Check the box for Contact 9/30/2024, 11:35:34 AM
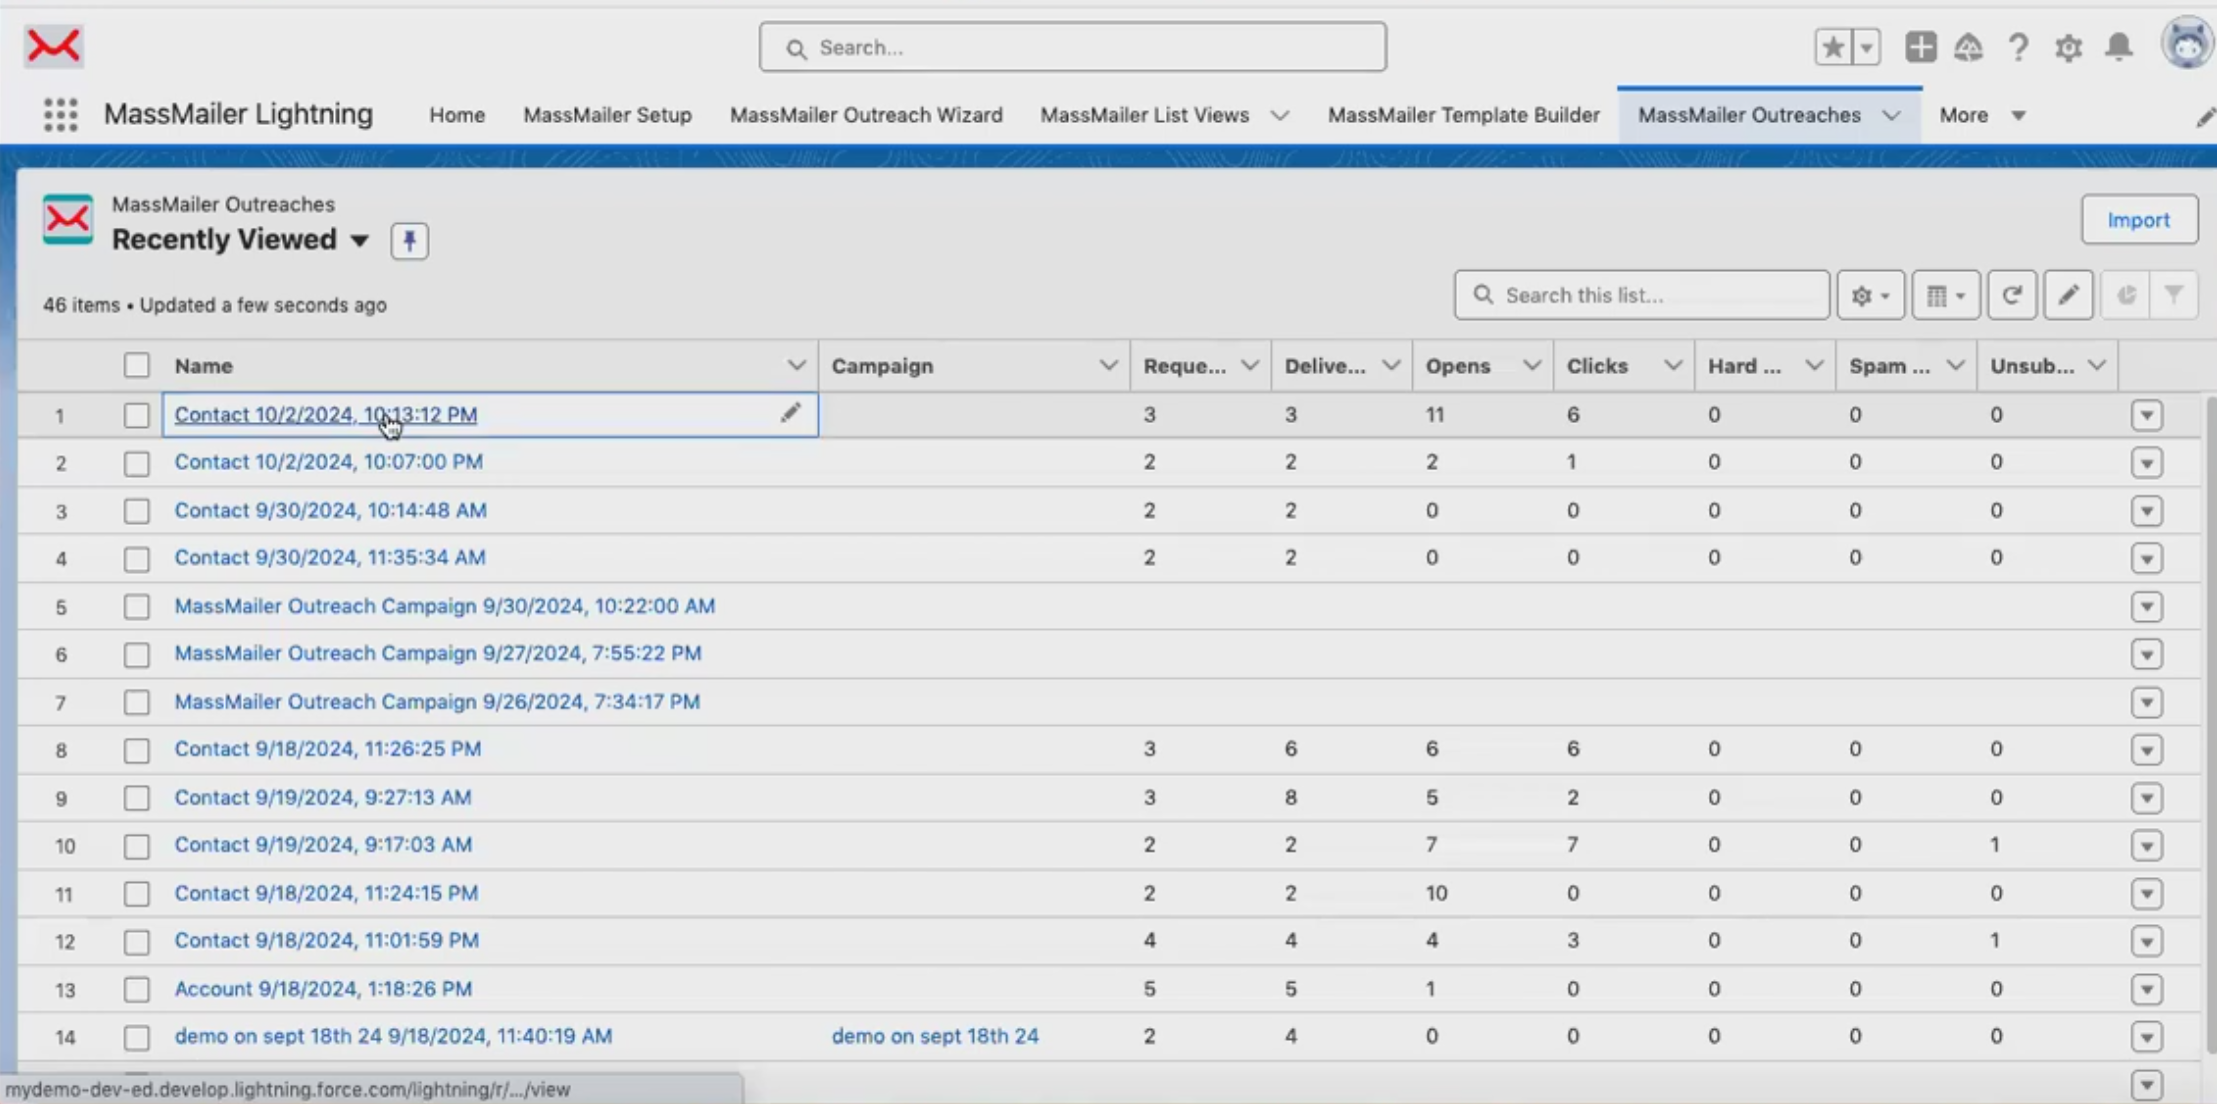The image size is (2217, 1104). (x=137, y=558)
